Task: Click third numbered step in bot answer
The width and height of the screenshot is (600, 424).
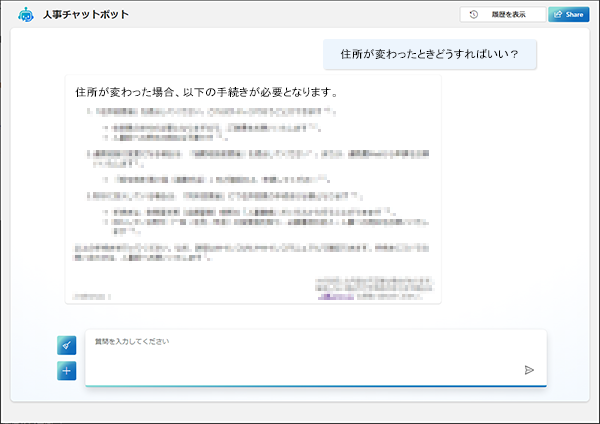Action: tap(240, 196)
